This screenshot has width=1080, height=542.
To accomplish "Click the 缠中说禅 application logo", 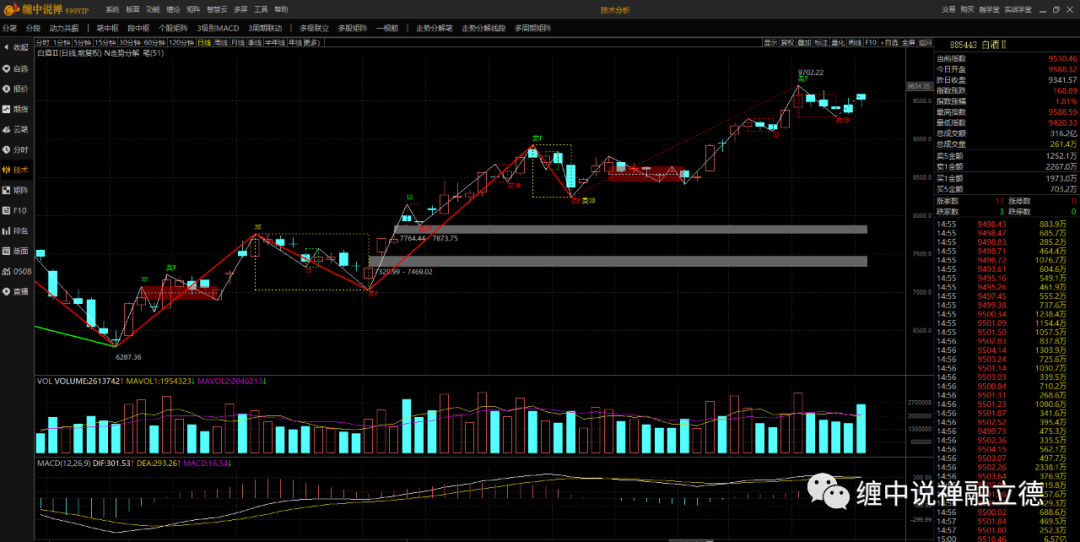I will pyautogui.click(x=45, y=10).
